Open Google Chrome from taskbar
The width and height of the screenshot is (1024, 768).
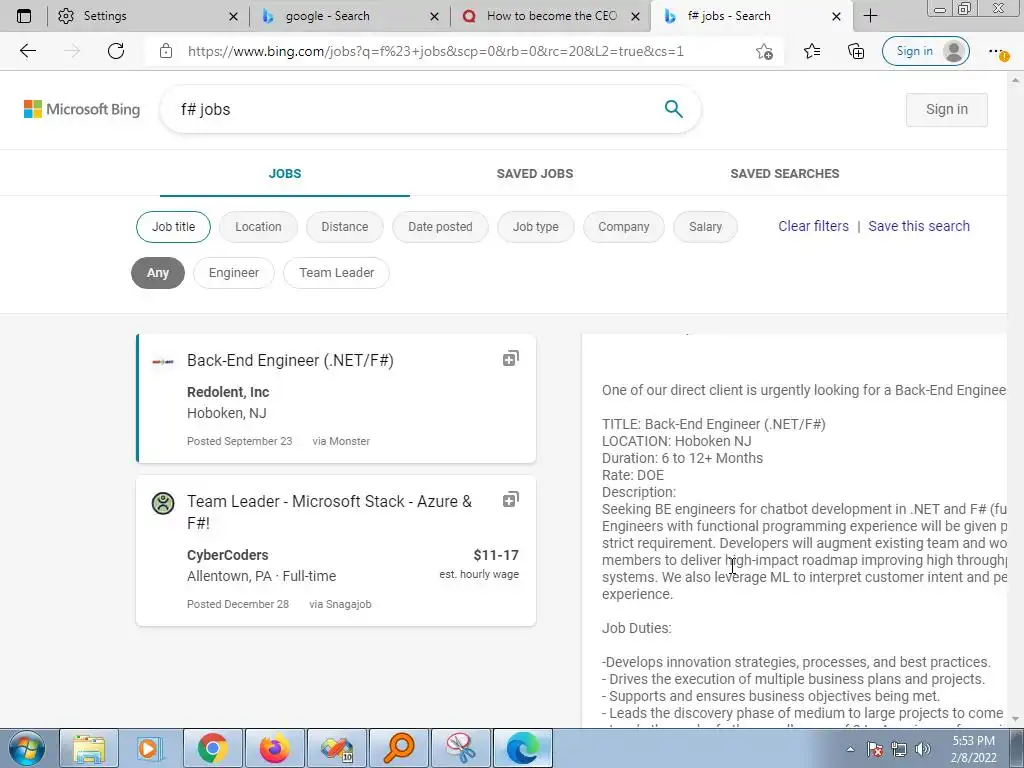pyautogui.click(x=213, y=748)
